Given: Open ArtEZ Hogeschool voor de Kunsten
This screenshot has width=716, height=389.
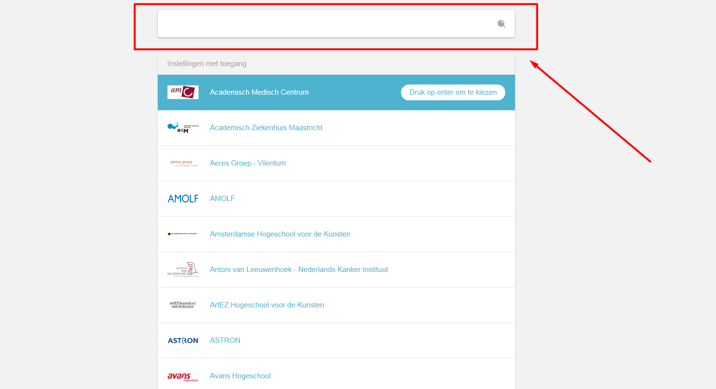Looking at the screenshot, I should point(267,305).
